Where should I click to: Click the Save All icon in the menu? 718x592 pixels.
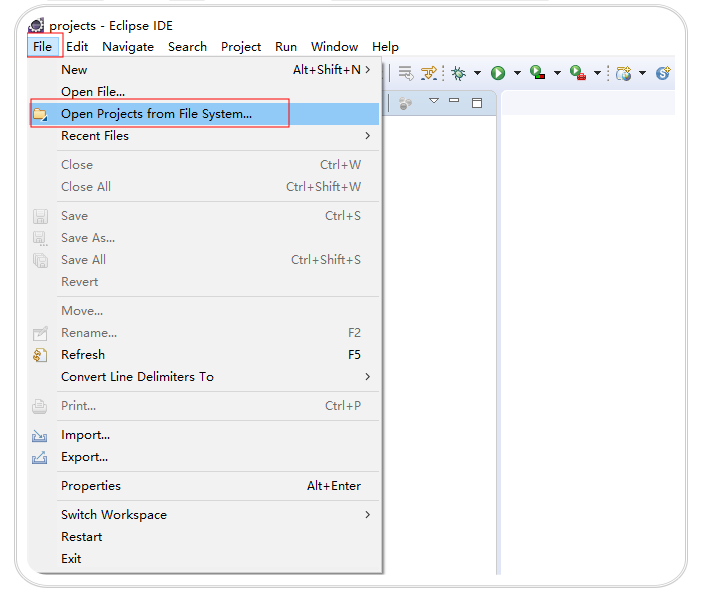40,260
